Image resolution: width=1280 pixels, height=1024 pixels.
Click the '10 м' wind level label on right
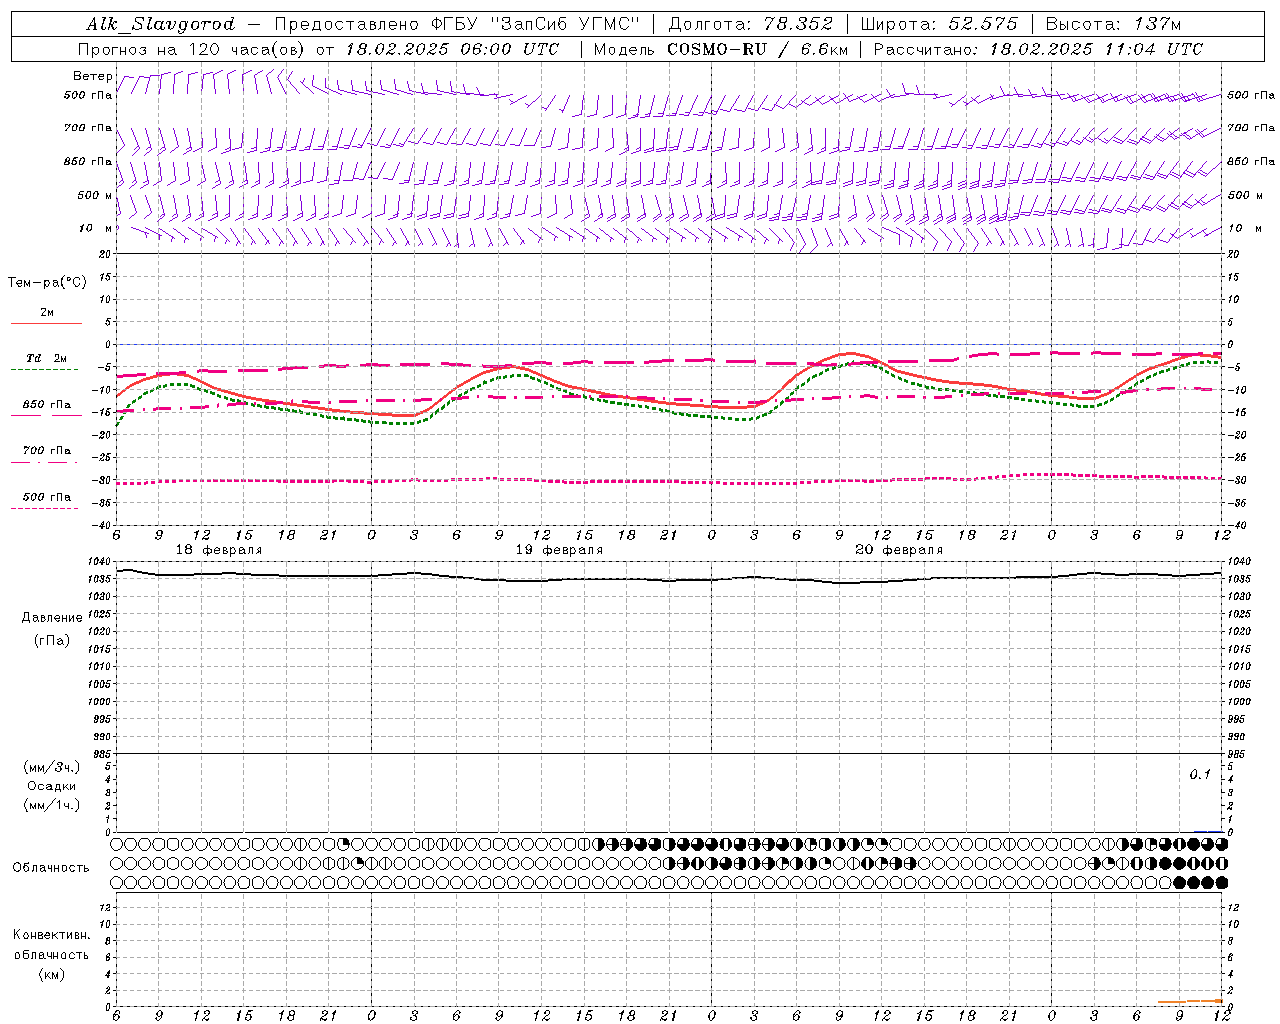pos(1243,229)
